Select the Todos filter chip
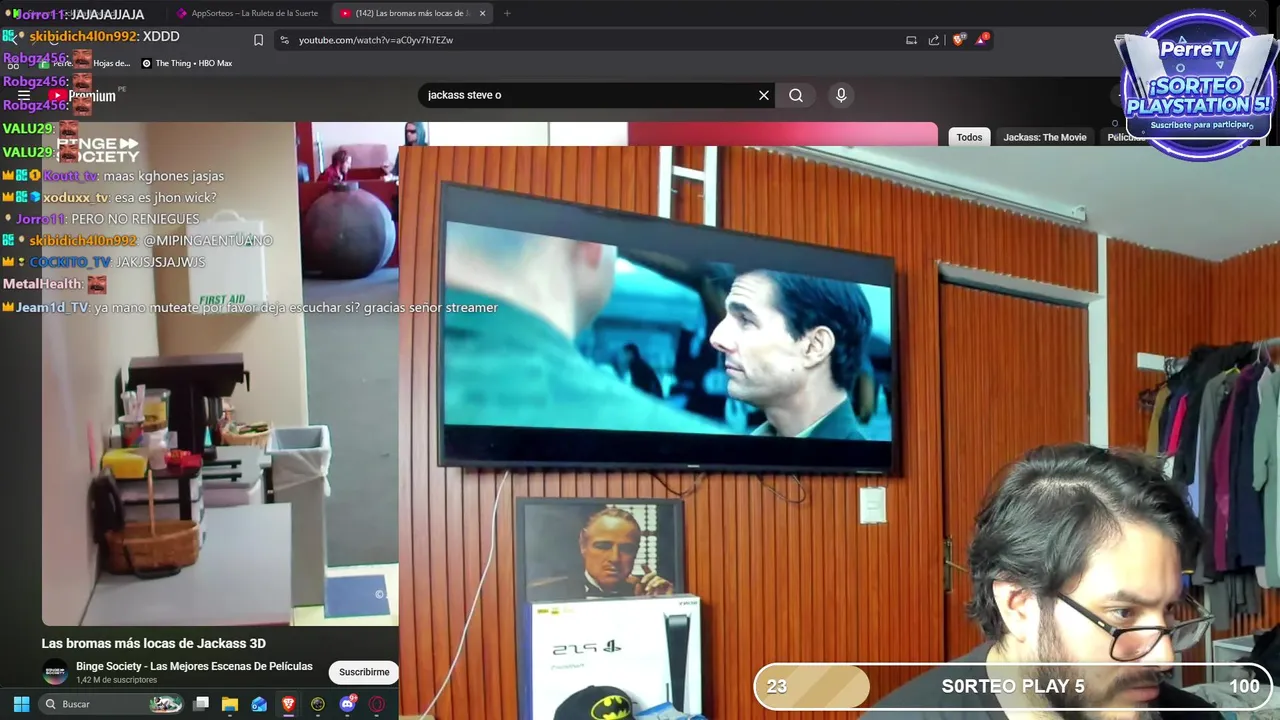Screen dimensions: 1280x720 969,137
